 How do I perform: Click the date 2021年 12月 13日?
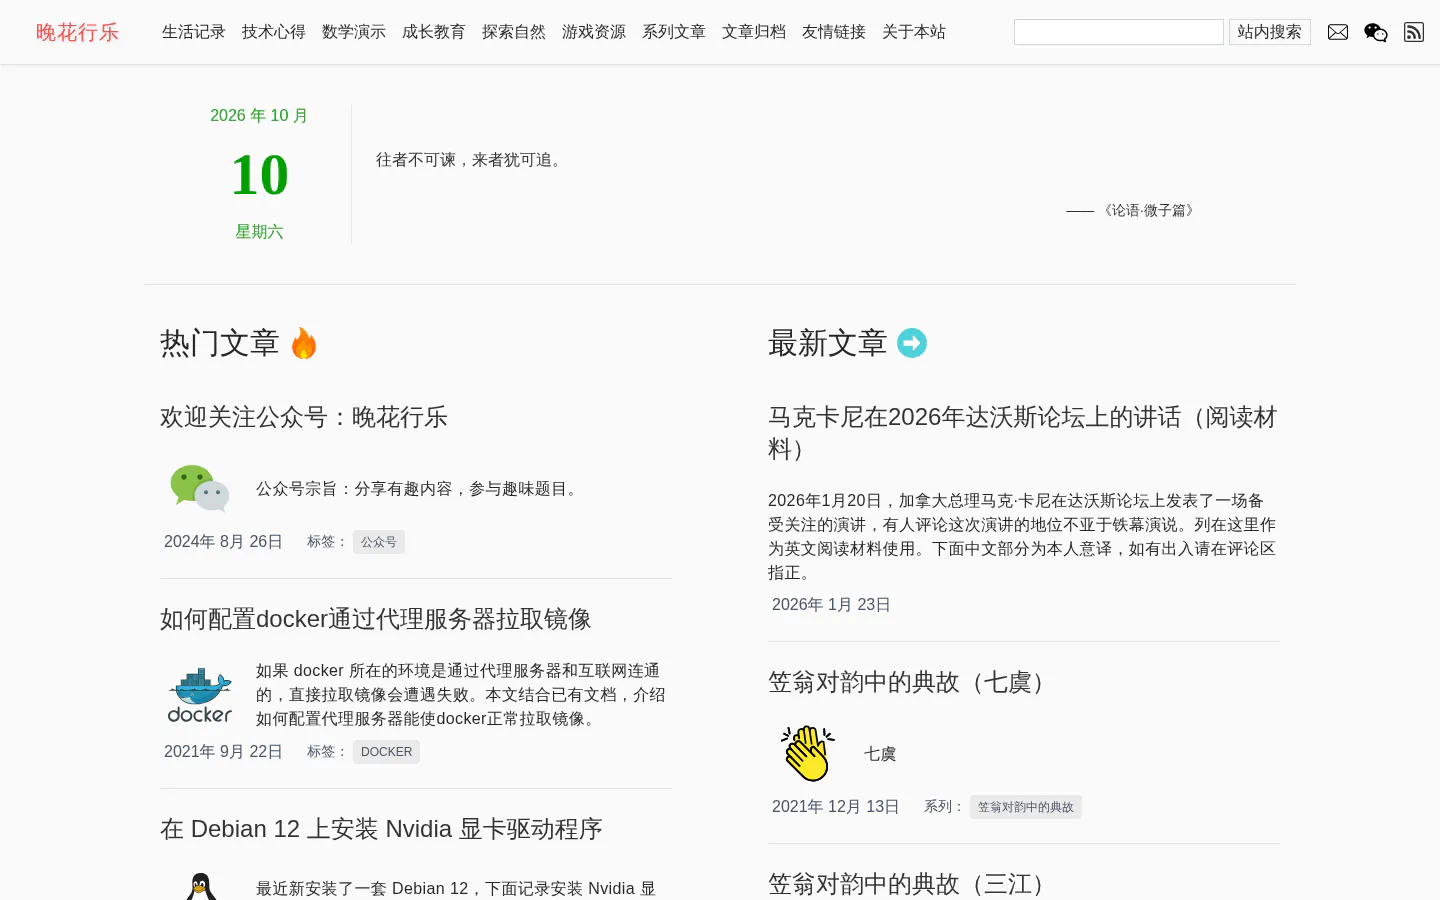(x=836, y=807)
